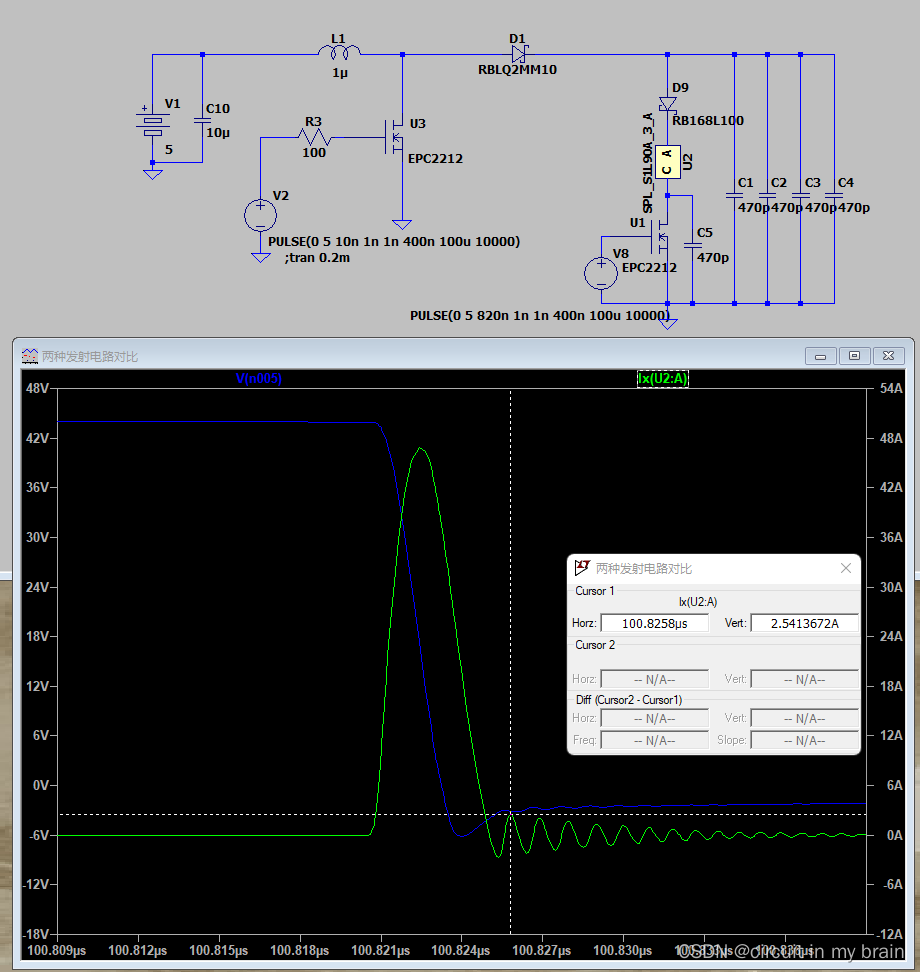920x972 pixels.
Task: Click the C5 470p capacitor
Action: point(692,245)
